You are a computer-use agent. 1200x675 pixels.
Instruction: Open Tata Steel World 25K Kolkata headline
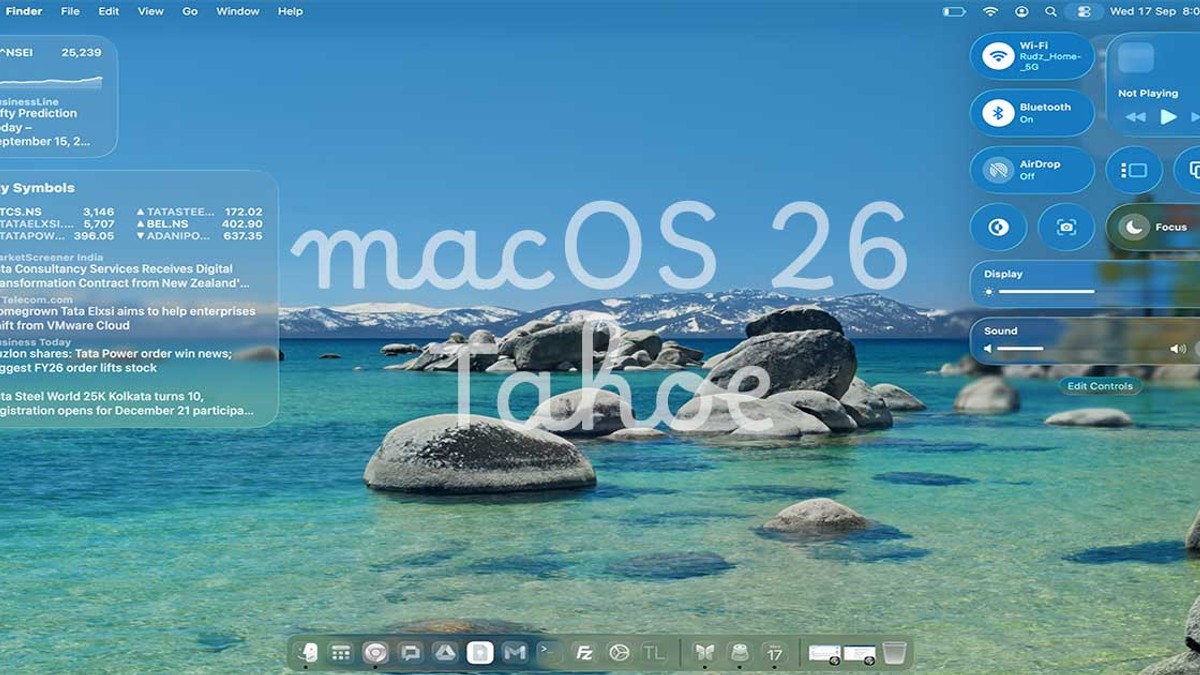point(126,403)
